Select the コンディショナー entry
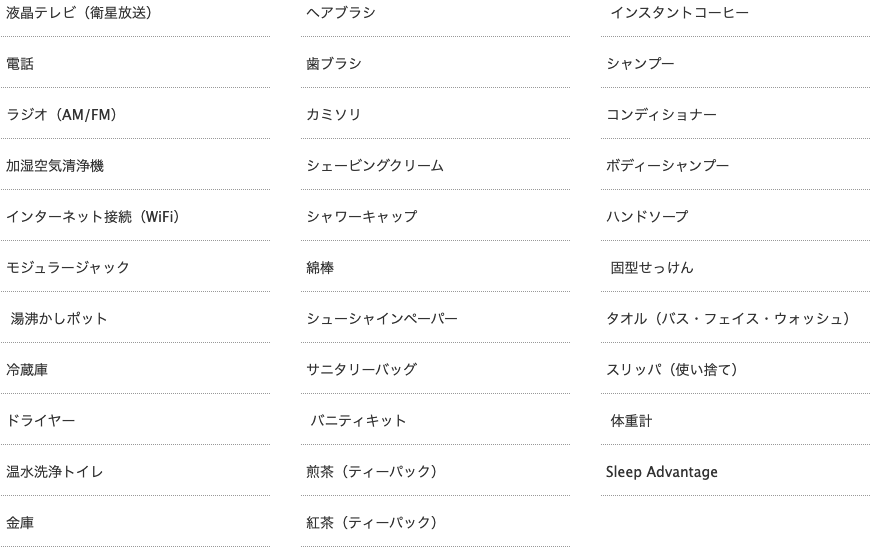873x554 pixels. tap(661, 115)
